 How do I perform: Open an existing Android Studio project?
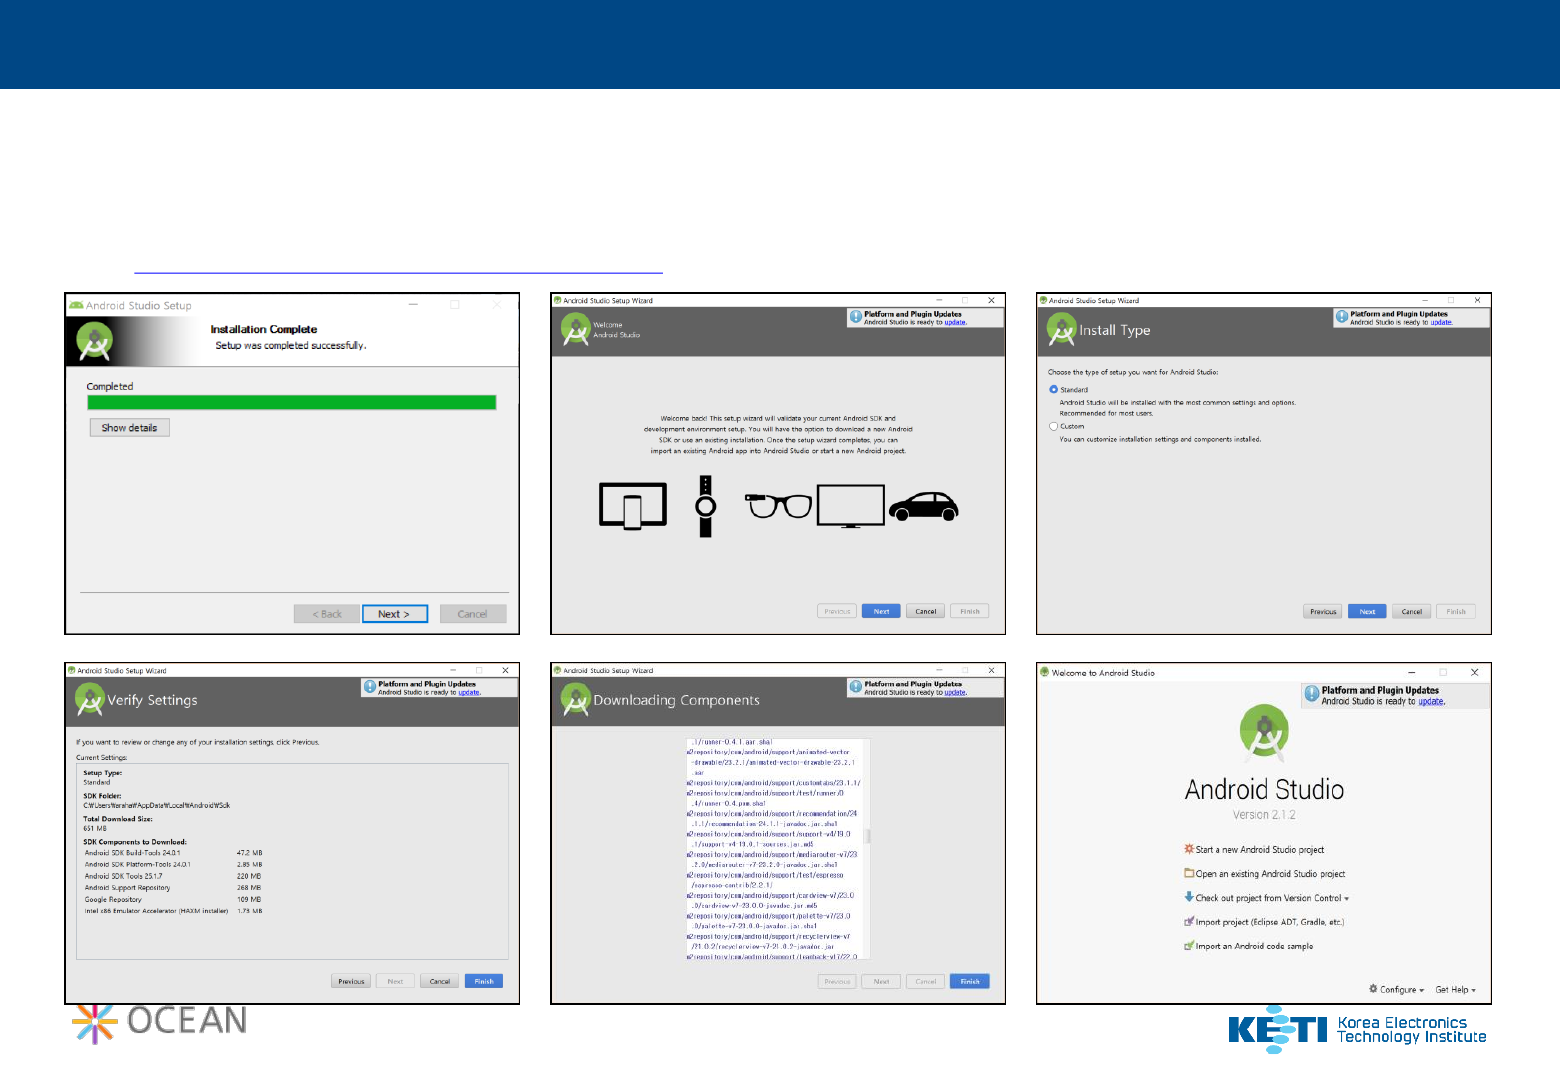point(1265,874)
